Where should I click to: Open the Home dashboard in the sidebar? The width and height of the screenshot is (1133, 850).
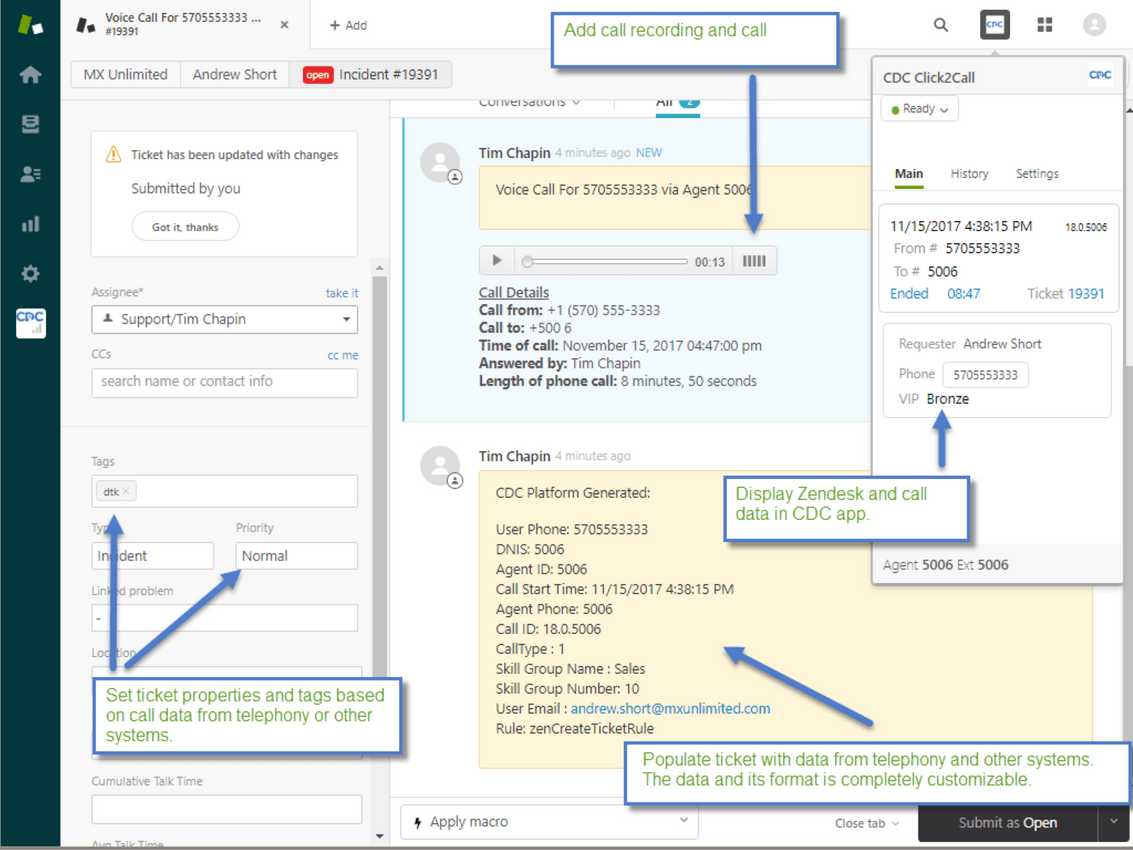click(x=30, y=74)
